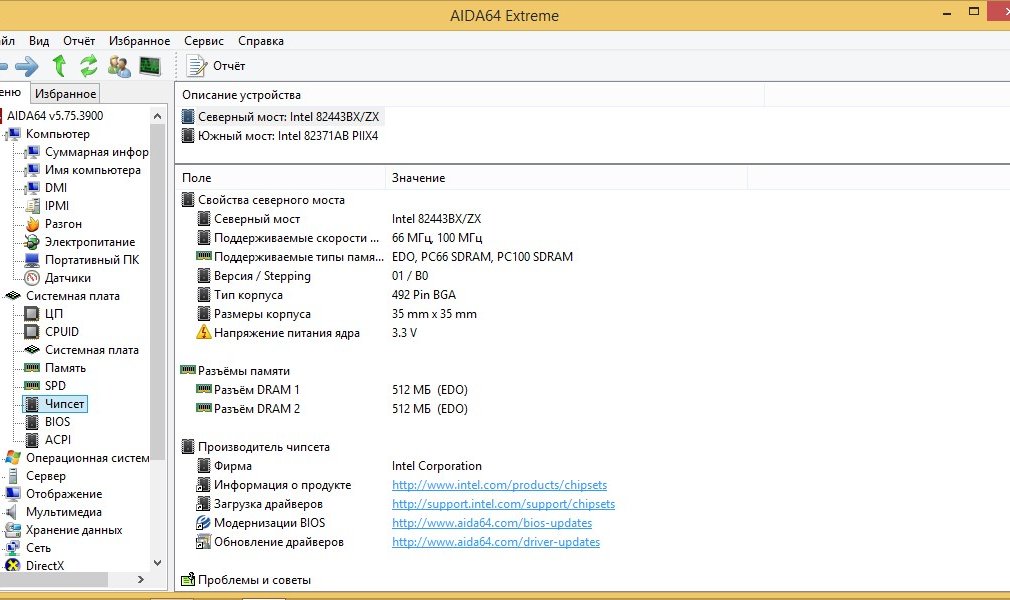The image size is (1010, 600).
Task: Select the Северный мост: Intel 82443BX/ZX device row
Action: [289, 117]
